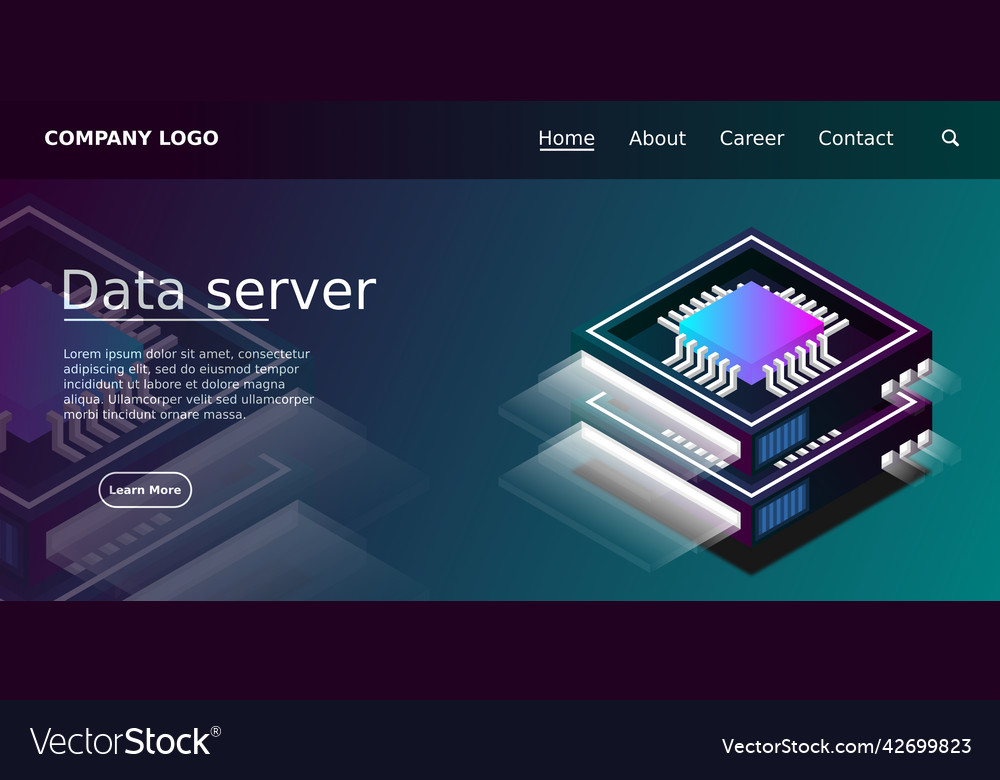
Task: Open the Career menu item
Action: [x=752, y=138]
